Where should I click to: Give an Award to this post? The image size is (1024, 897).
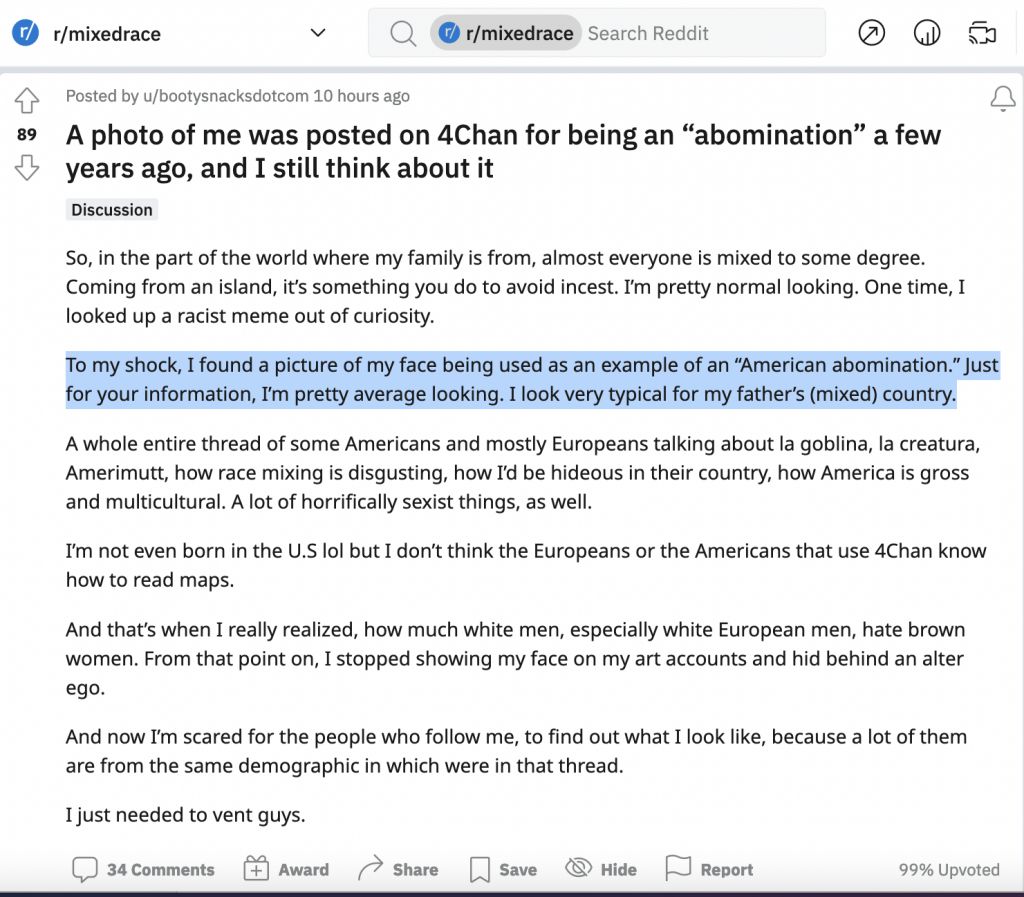(286, 870)
